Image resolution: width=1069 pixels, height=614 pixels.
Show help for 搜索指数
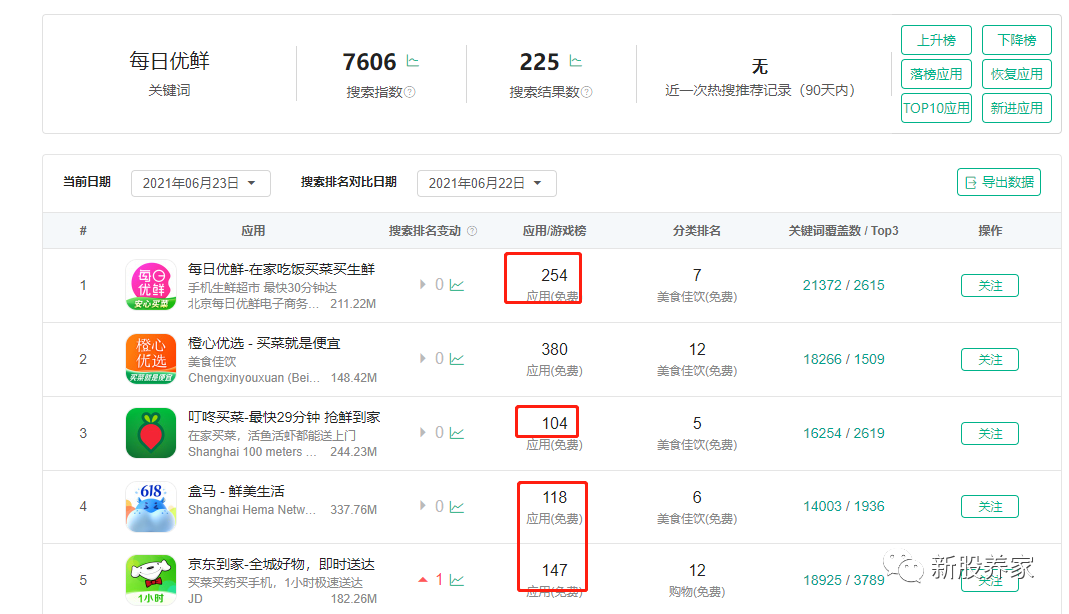point(410,92)
